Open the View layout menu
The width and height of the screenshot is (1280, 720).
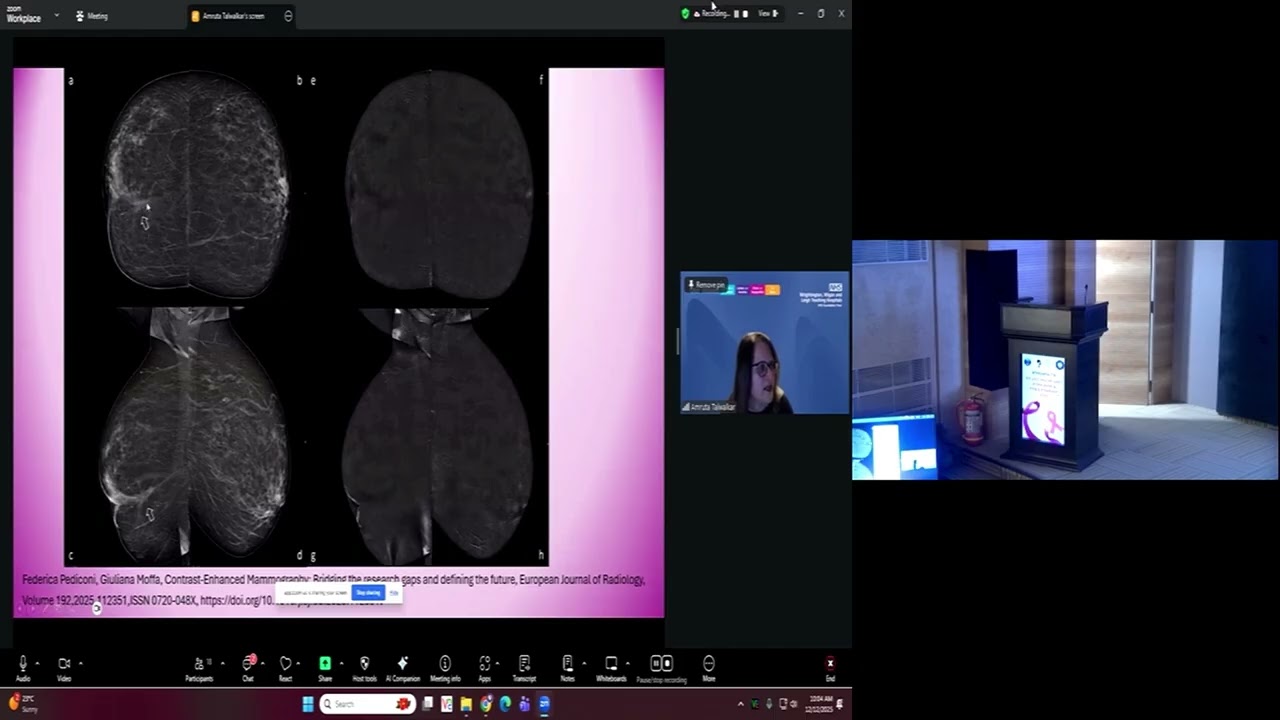coord(767,14)
